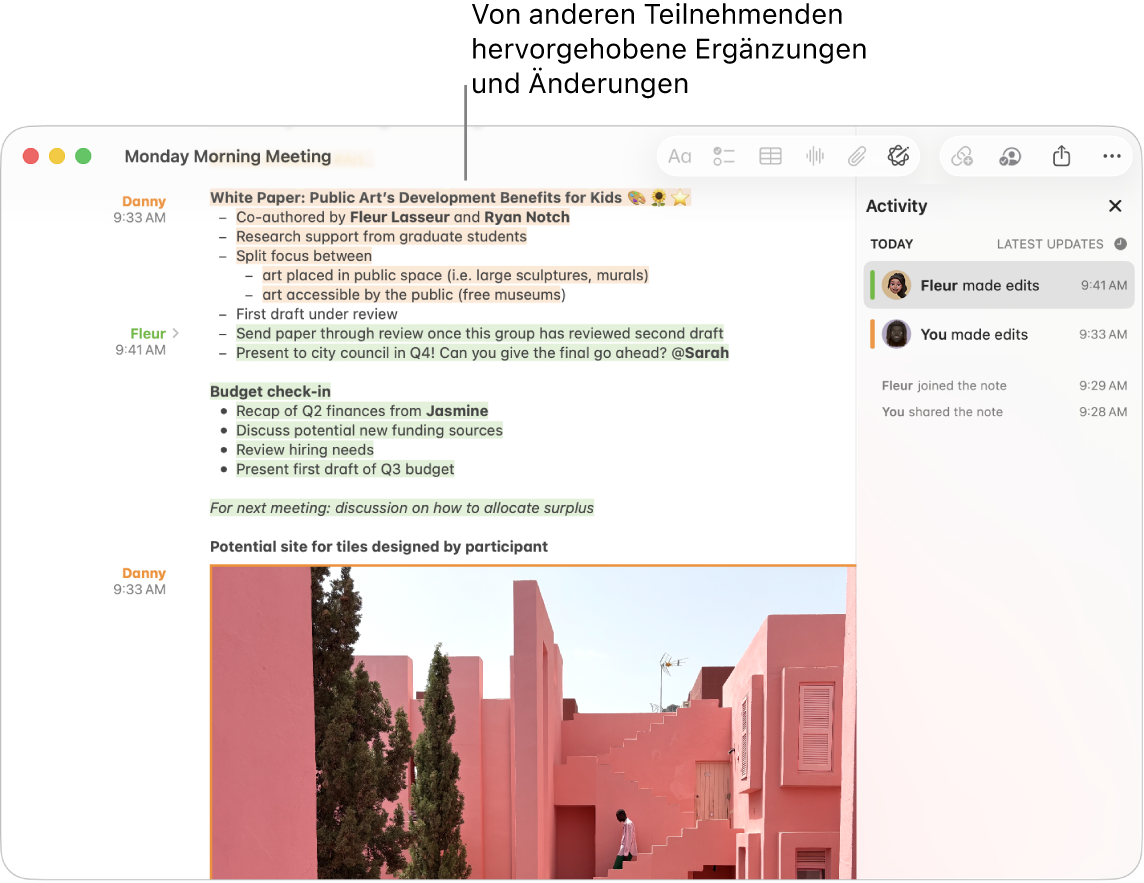Select the 'You made edits' activity row

999,334
